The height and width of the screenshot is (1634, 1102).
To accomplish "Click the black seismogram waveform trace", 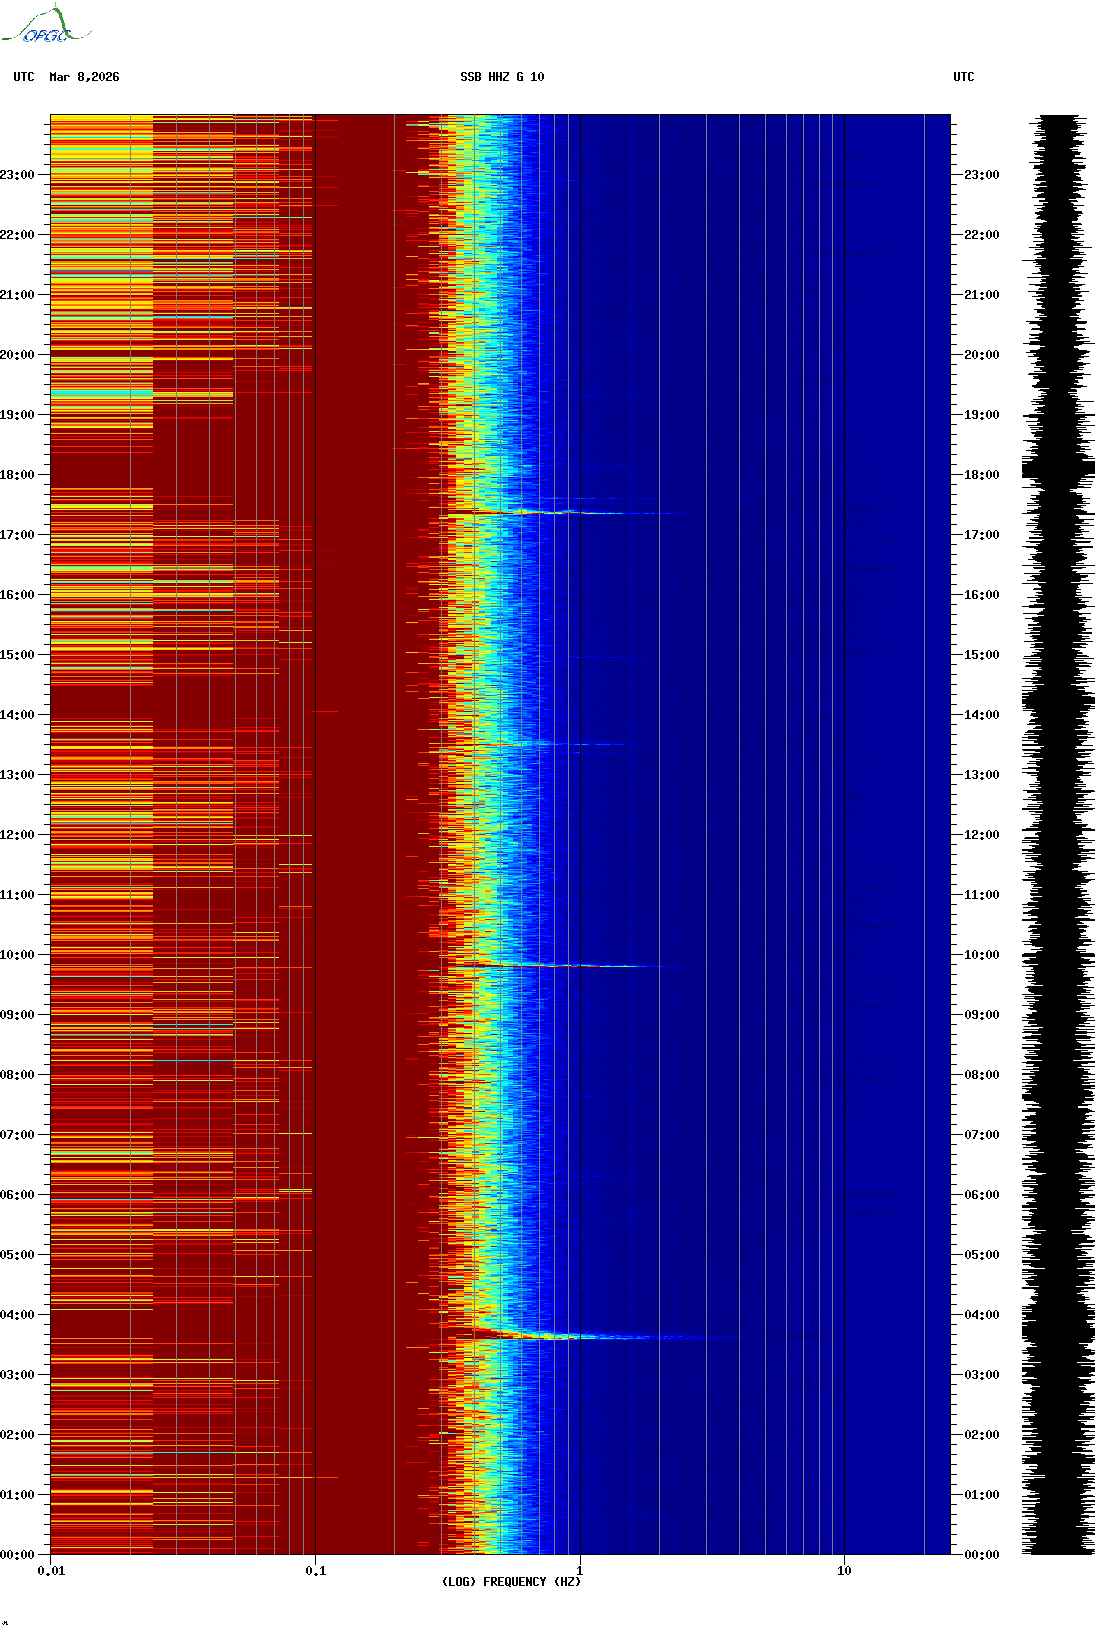I will (1057, 835).
